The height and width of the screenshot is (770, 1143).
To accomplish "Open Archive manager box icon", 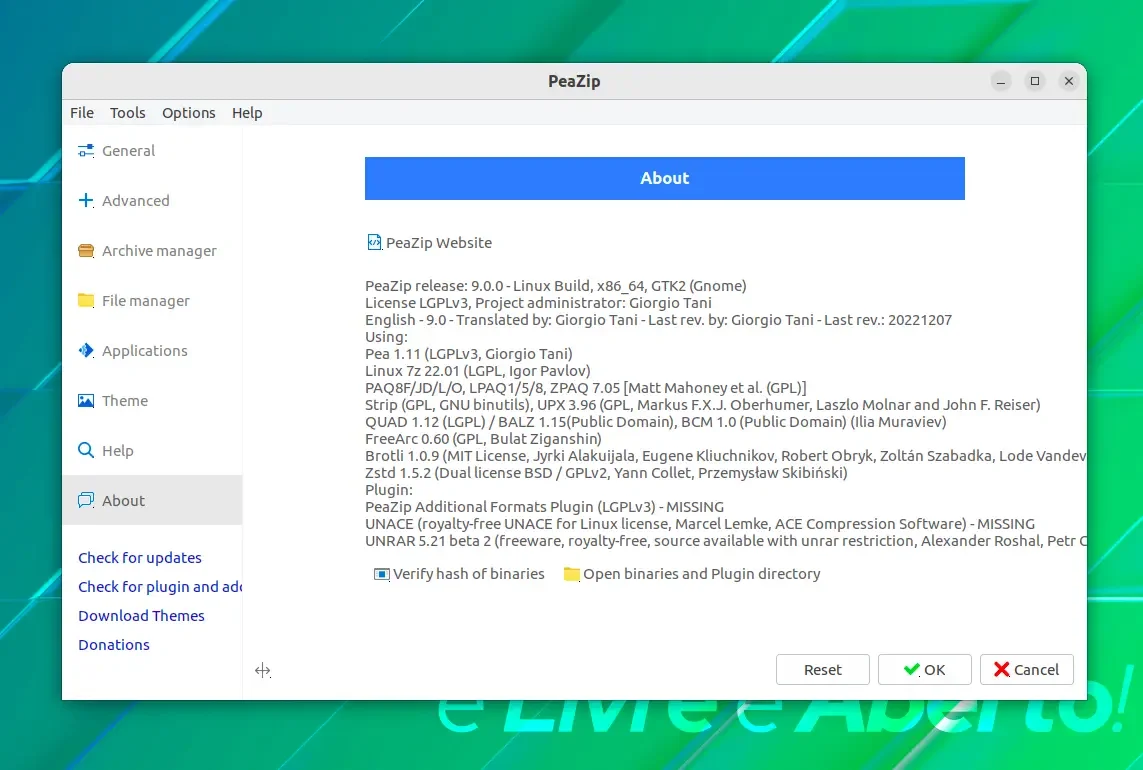I will pyautogui.click(x=86, y=251).
